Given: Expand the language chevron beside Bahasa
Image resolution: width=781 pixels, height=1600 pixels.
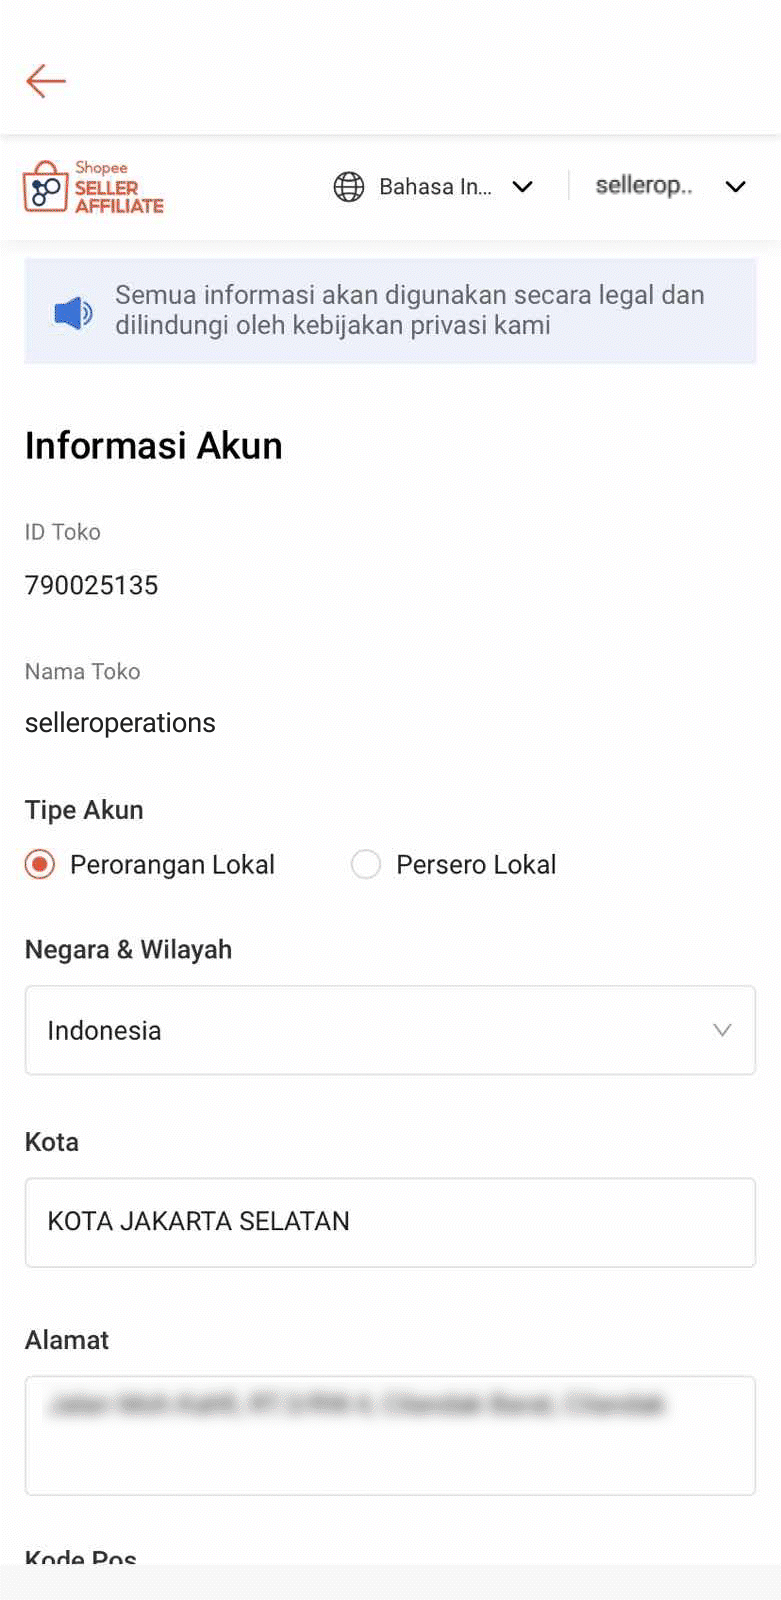Looking at the screenshot, I should [522, 187].
